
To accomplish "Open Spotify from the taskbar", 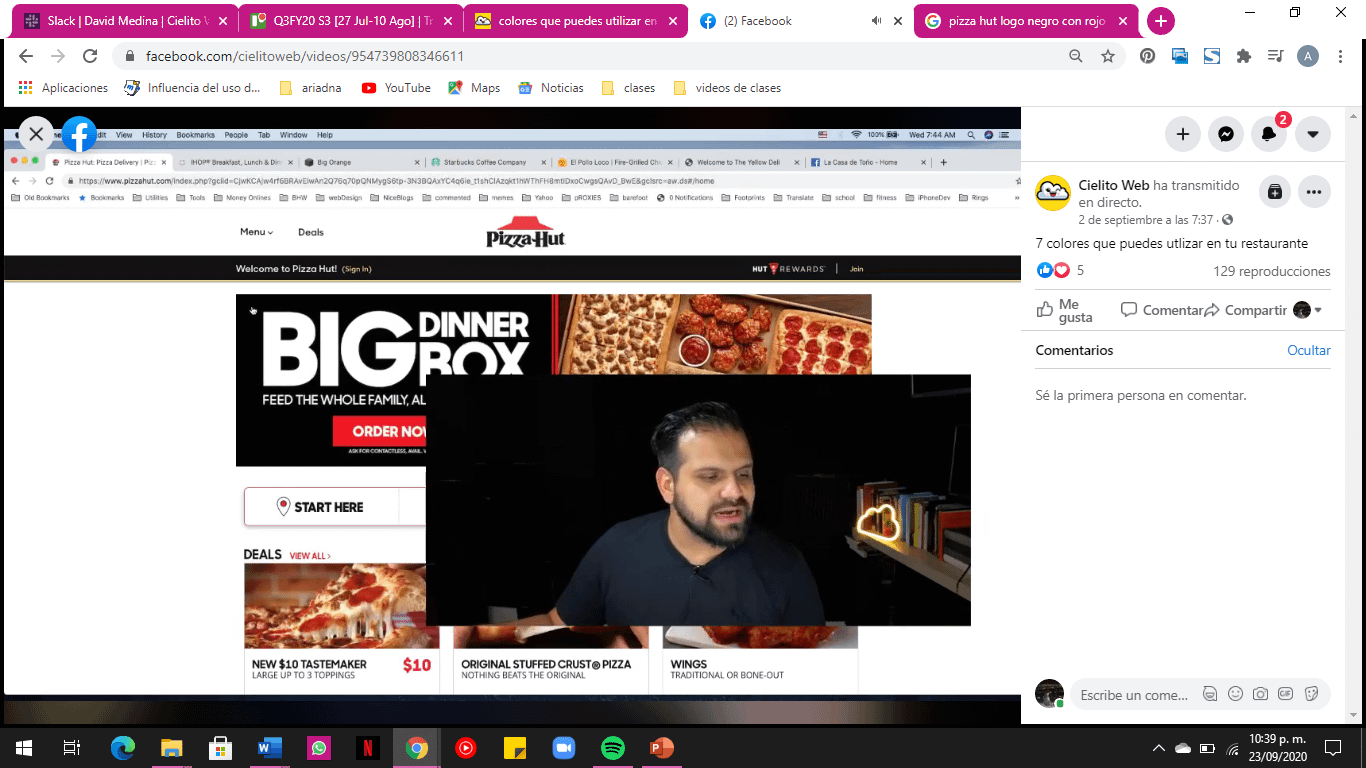I will 613,748.
